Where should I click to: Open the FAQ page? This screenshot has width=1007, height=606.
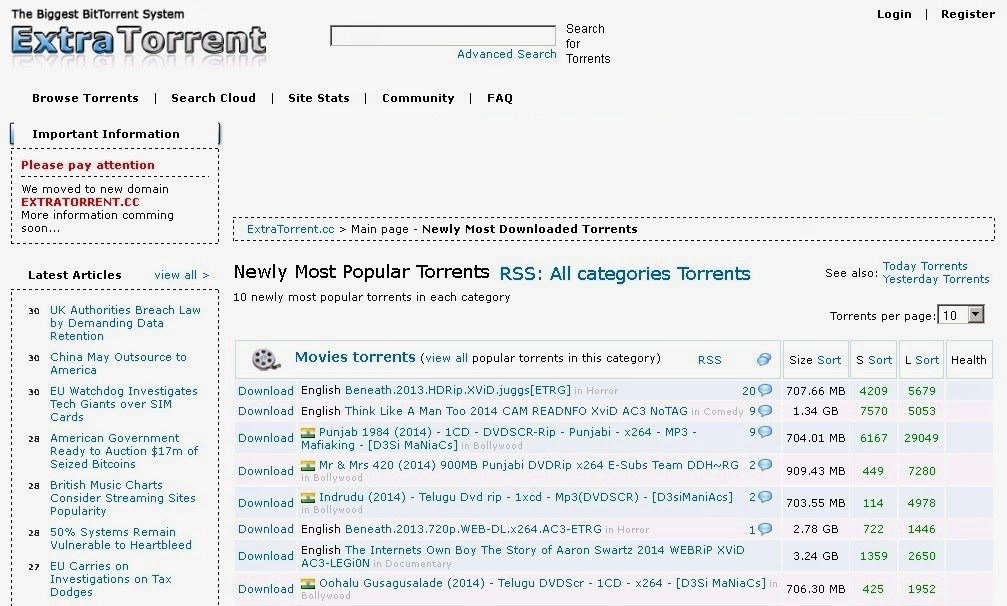(x=499, y=98)
